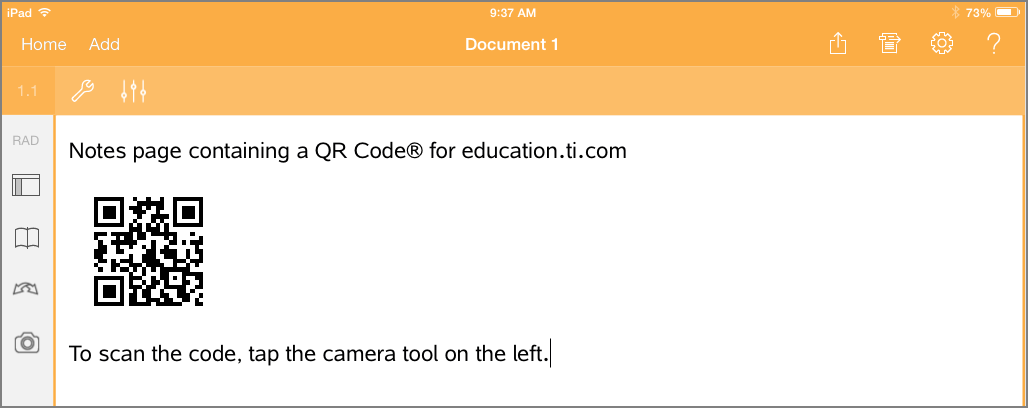
Task: Tap Add to insert a new page
Action: click(104, 44)
